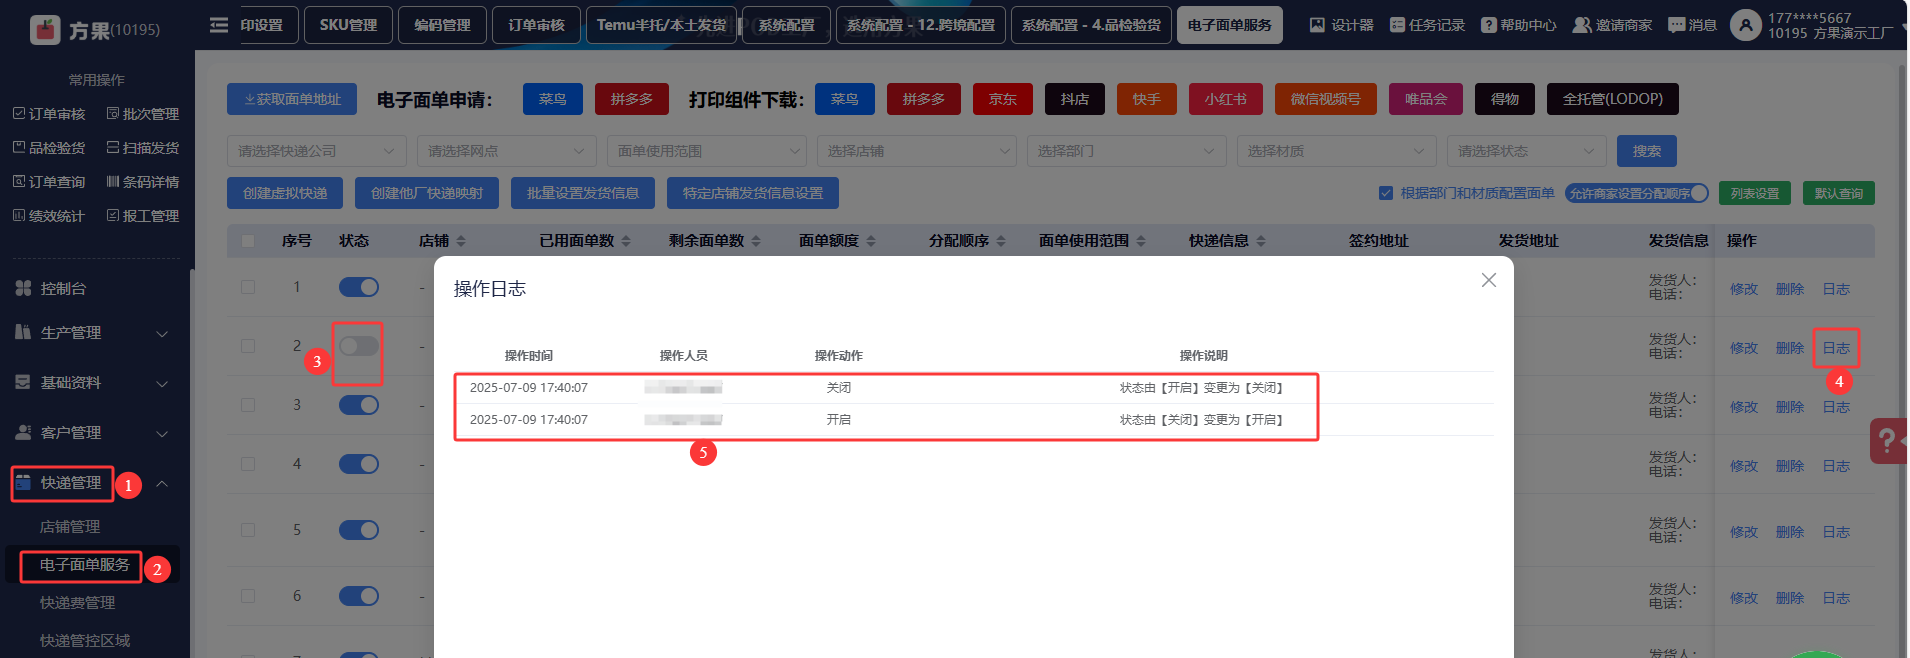Open 订单审核 shortcut in the sidebar
This screenshot has width=1910, height=658.
click(x=49, y=114)
